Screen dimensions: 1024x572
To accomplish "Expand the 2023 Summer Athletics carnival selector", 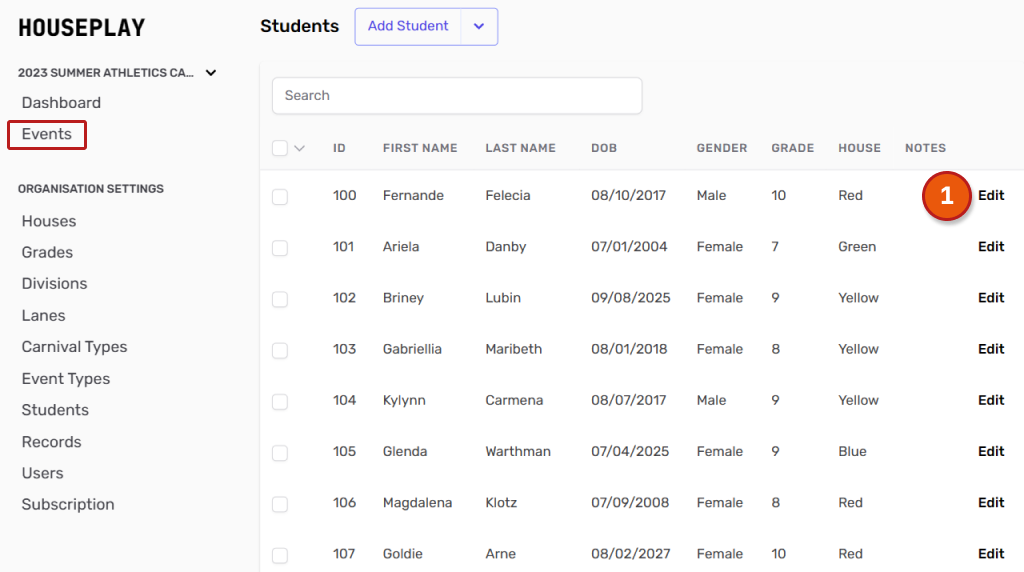I will (211, 73).
